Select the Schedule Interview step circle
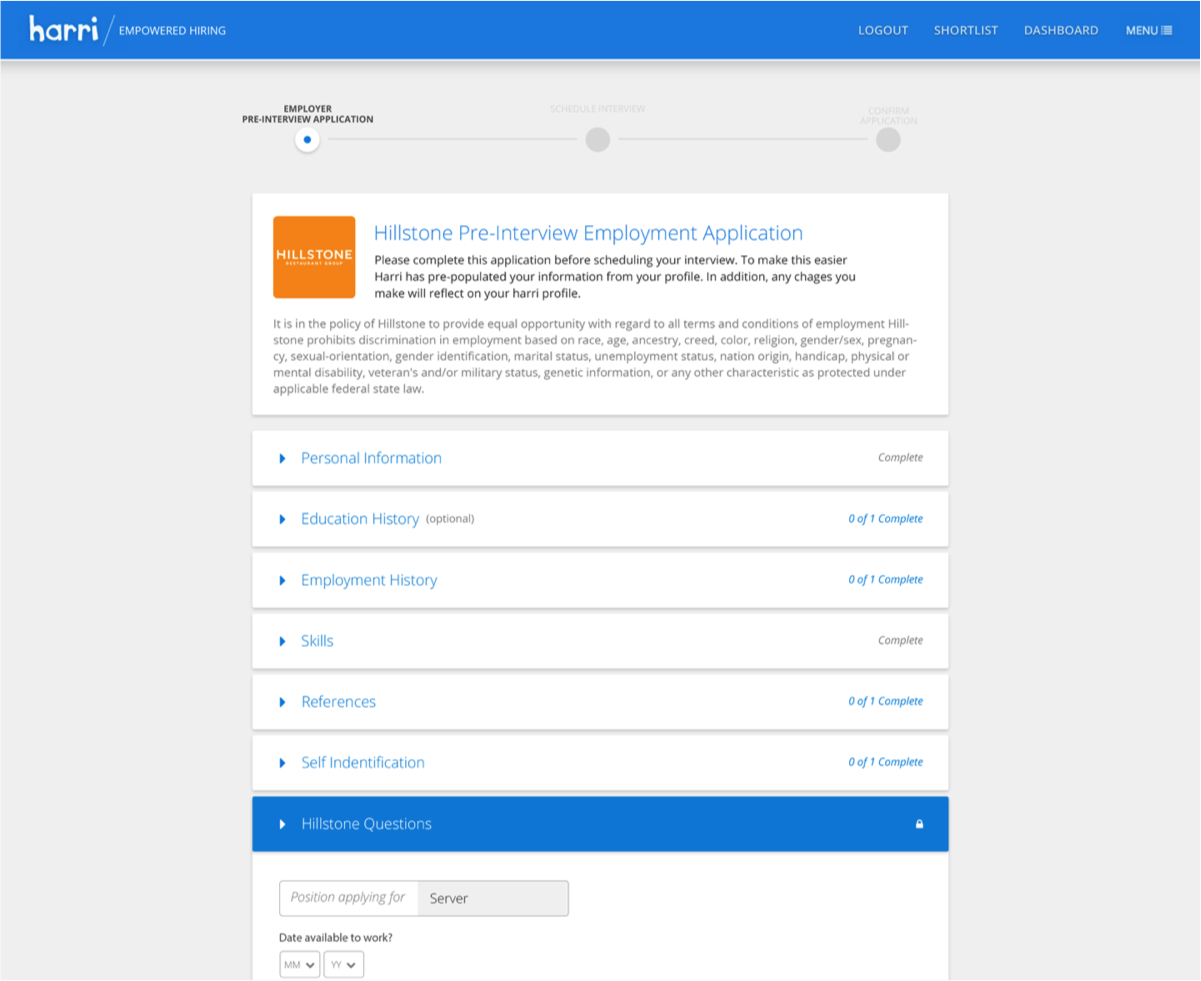Viewport: 1201px width, 981px height. tap(597, 140)
